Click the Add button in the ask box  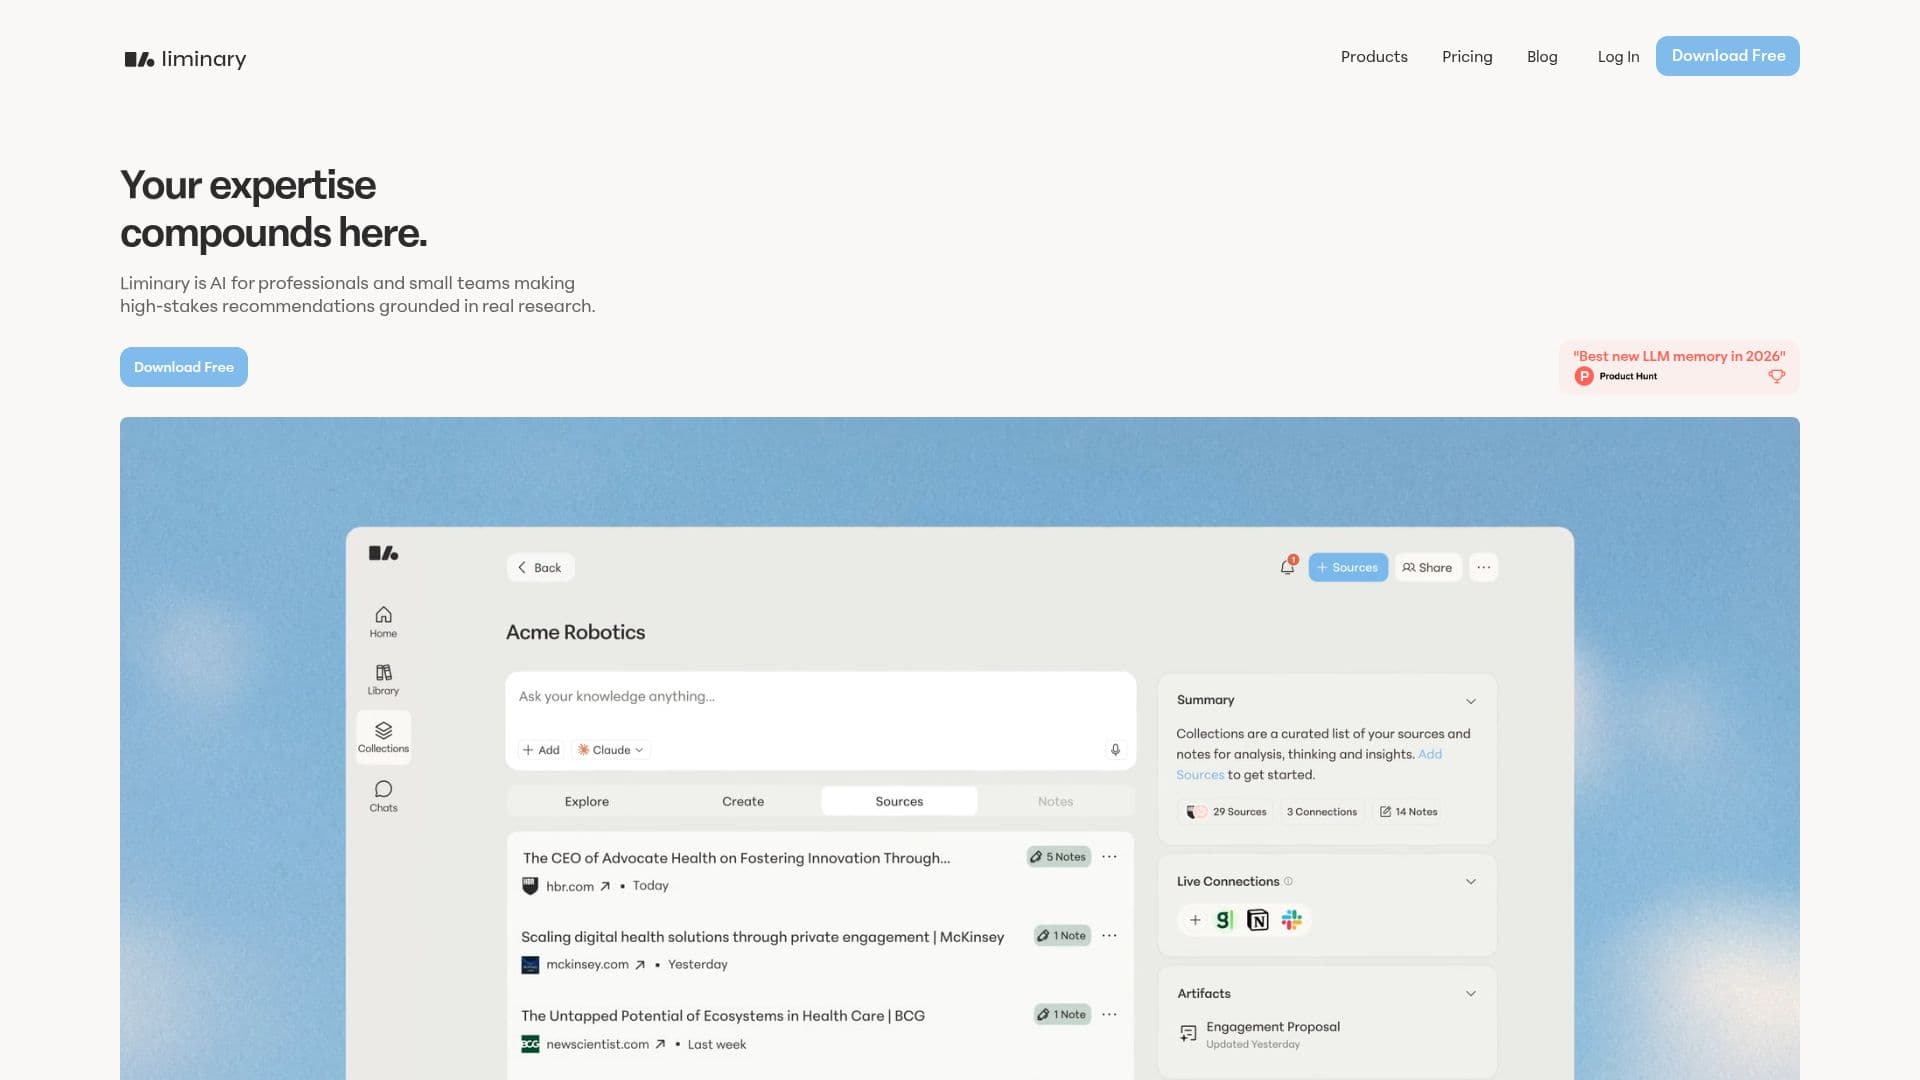tap(541, 750)
